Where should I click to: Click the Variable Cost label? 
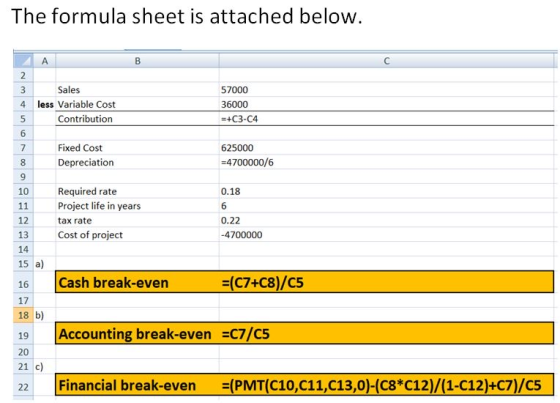click(x=86, y=104)
